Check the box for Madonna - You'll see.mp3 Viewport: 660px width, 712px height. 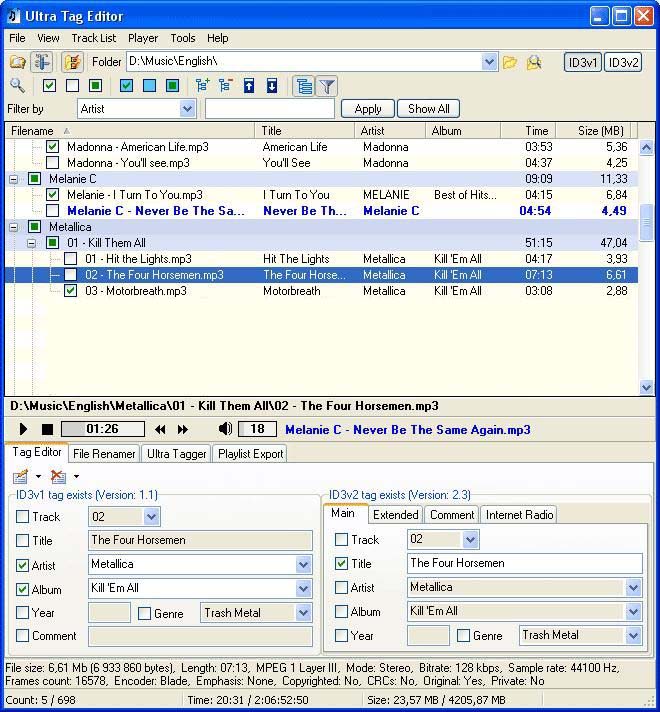pos(53,163)
